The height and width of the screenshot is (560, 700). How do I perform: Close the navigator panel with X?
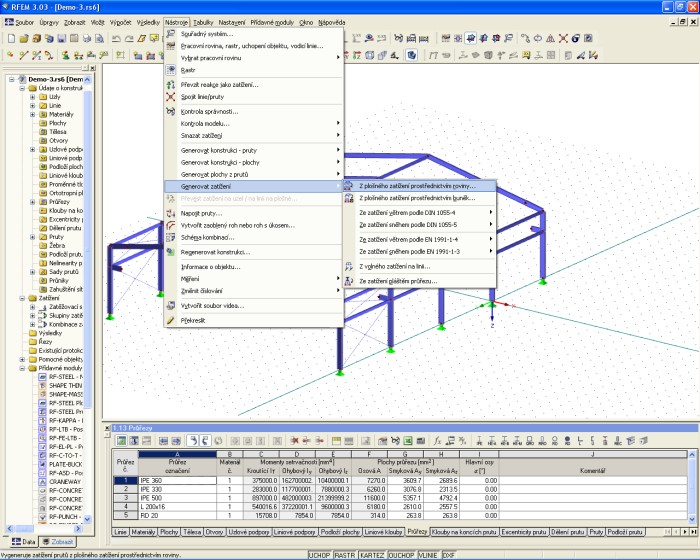tap(92, 68)
